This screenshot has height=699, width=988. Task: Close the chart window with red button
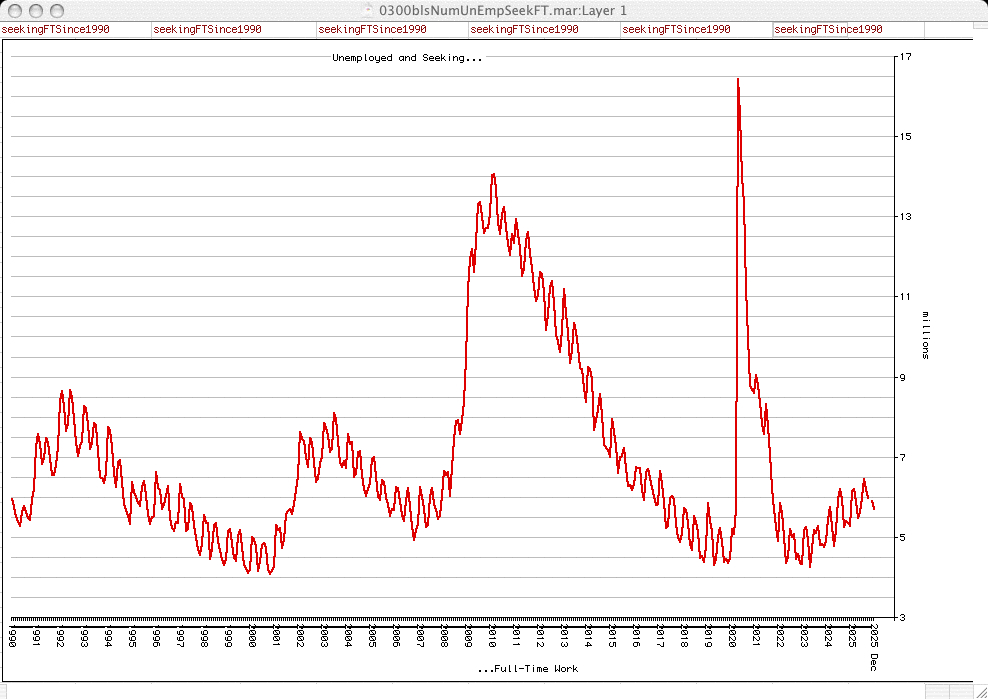(14, 9)
